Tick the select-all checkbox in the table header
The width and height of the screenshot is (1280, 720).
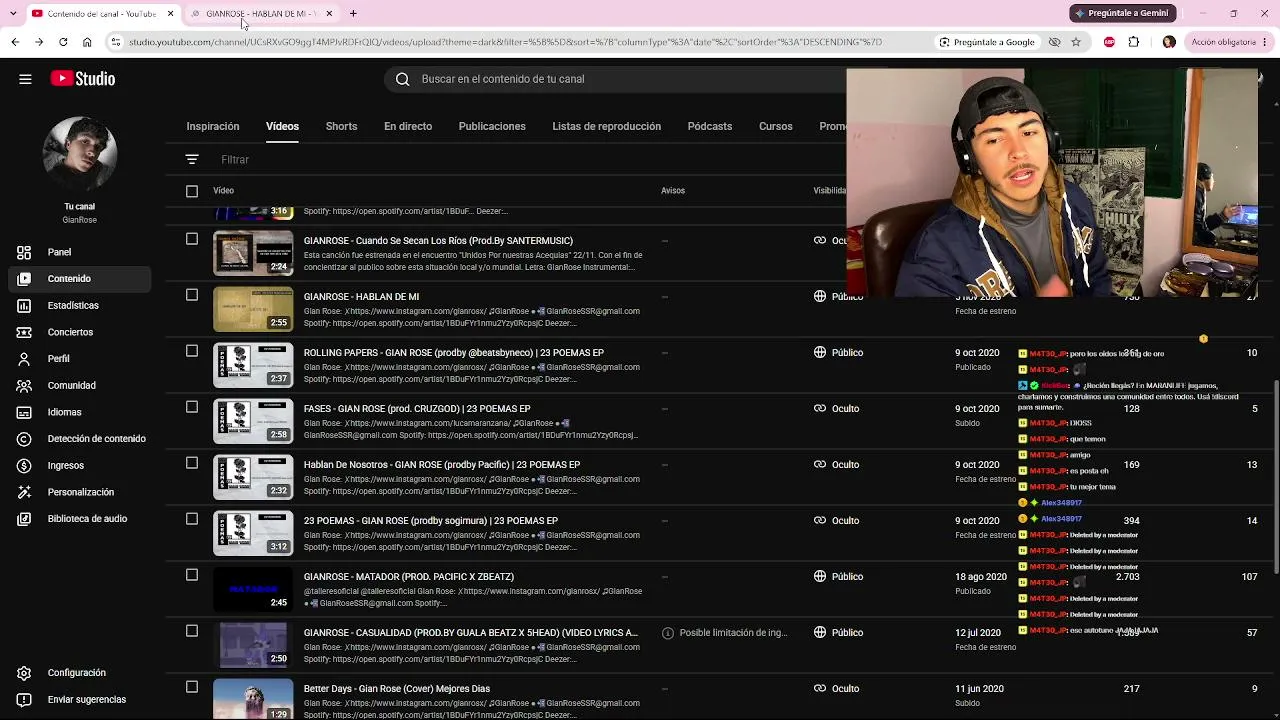pos(192,191)
